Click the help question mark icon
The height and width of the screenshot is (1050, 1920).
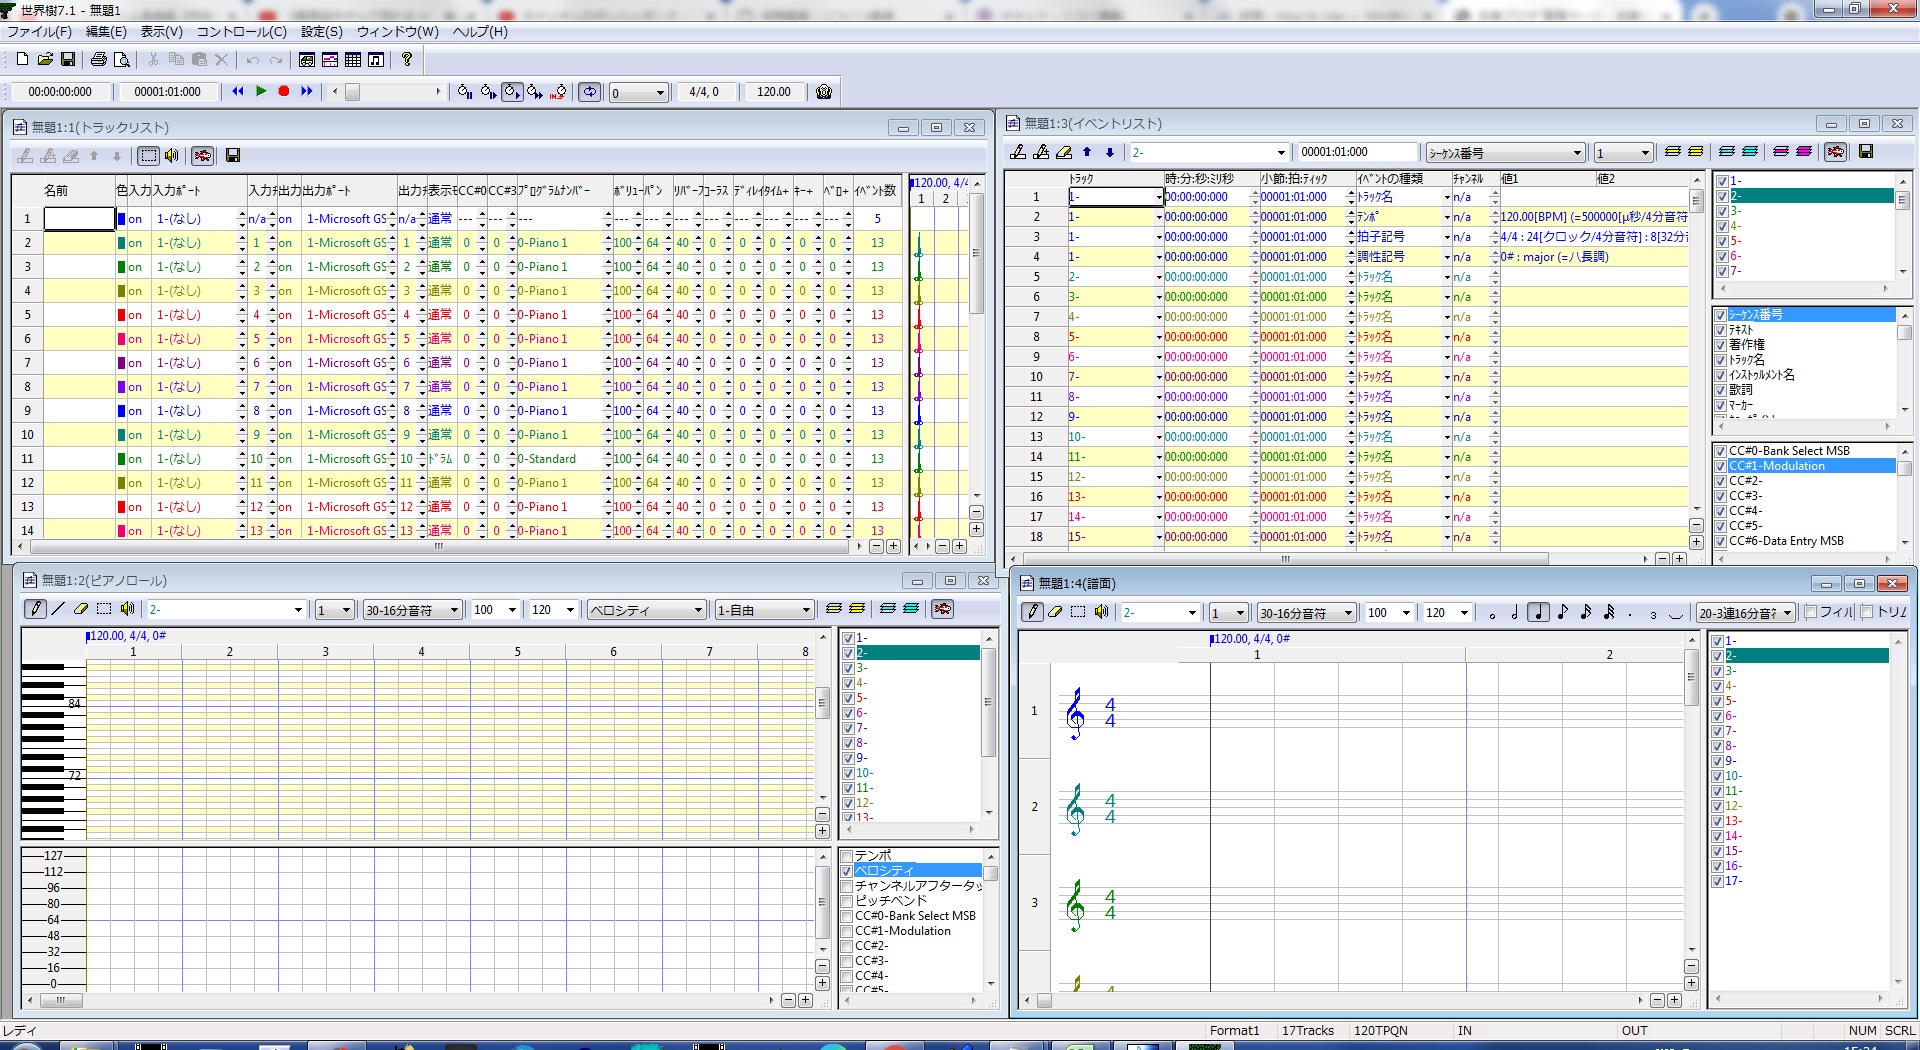(x=407, y=60)
